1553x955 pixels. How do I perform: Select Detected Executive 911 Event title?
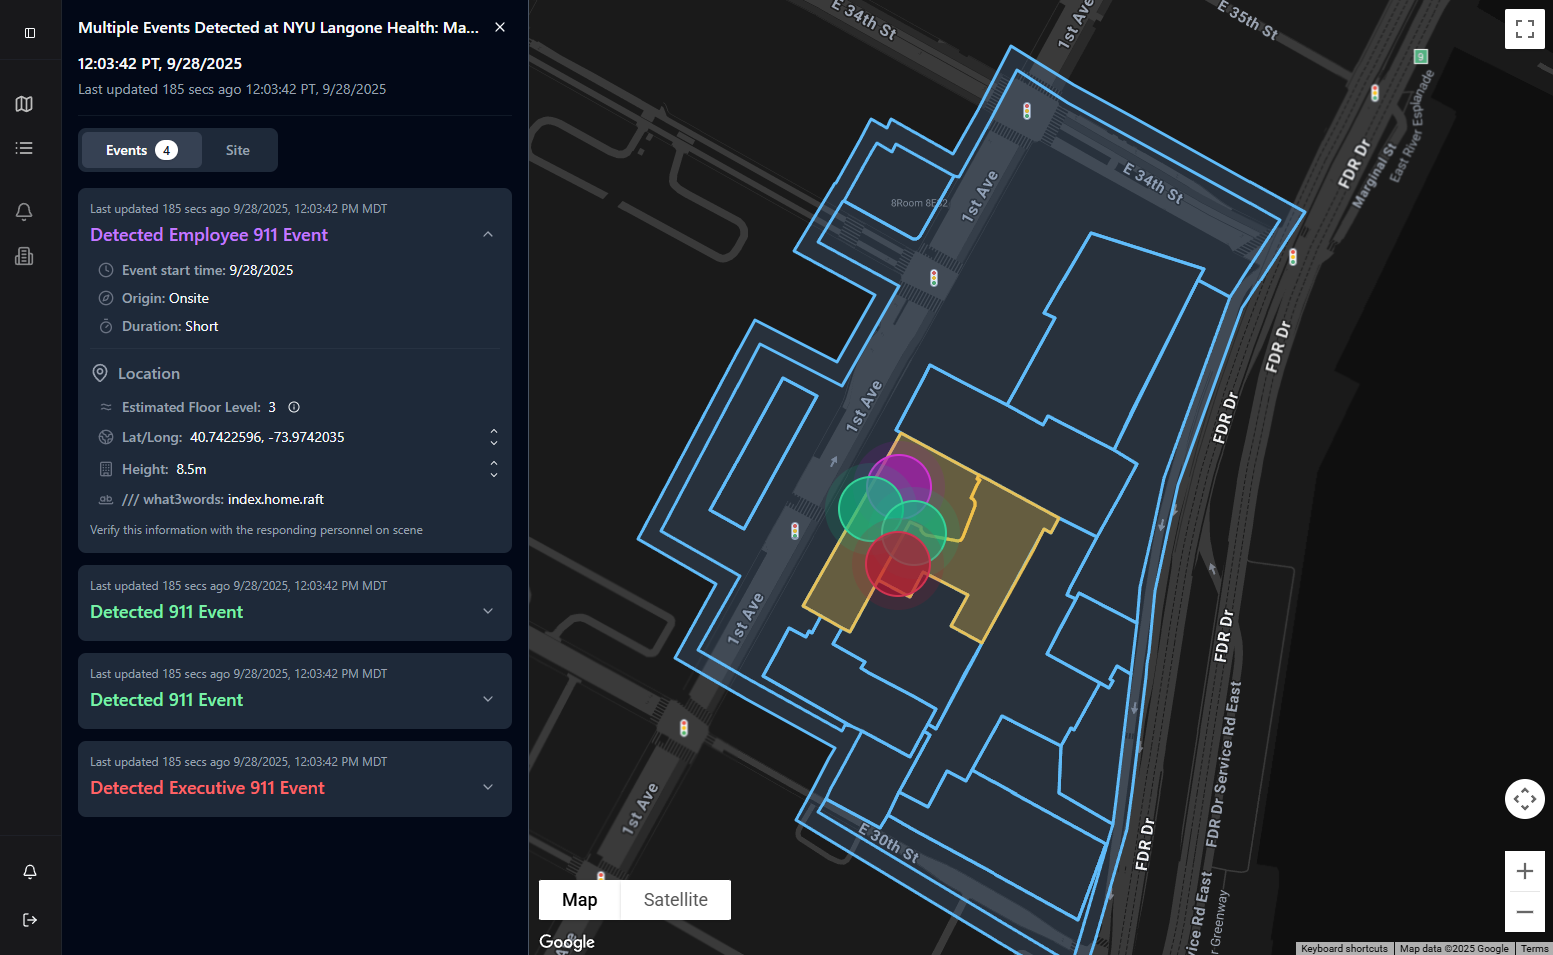tap(207, 788)
